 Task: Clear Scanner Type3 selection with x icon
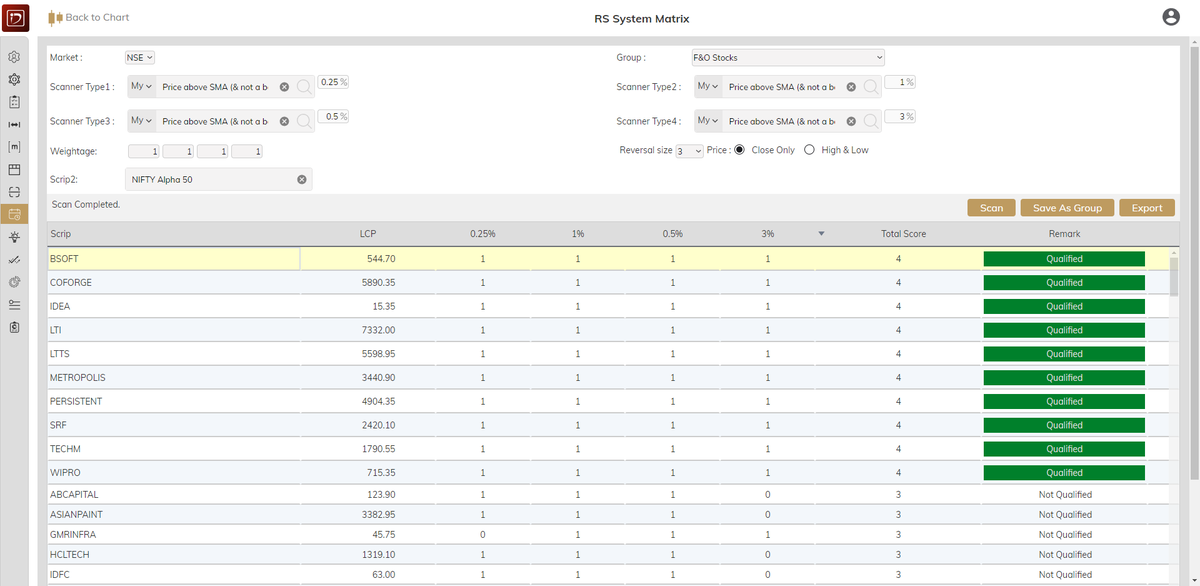click(284, 121)
